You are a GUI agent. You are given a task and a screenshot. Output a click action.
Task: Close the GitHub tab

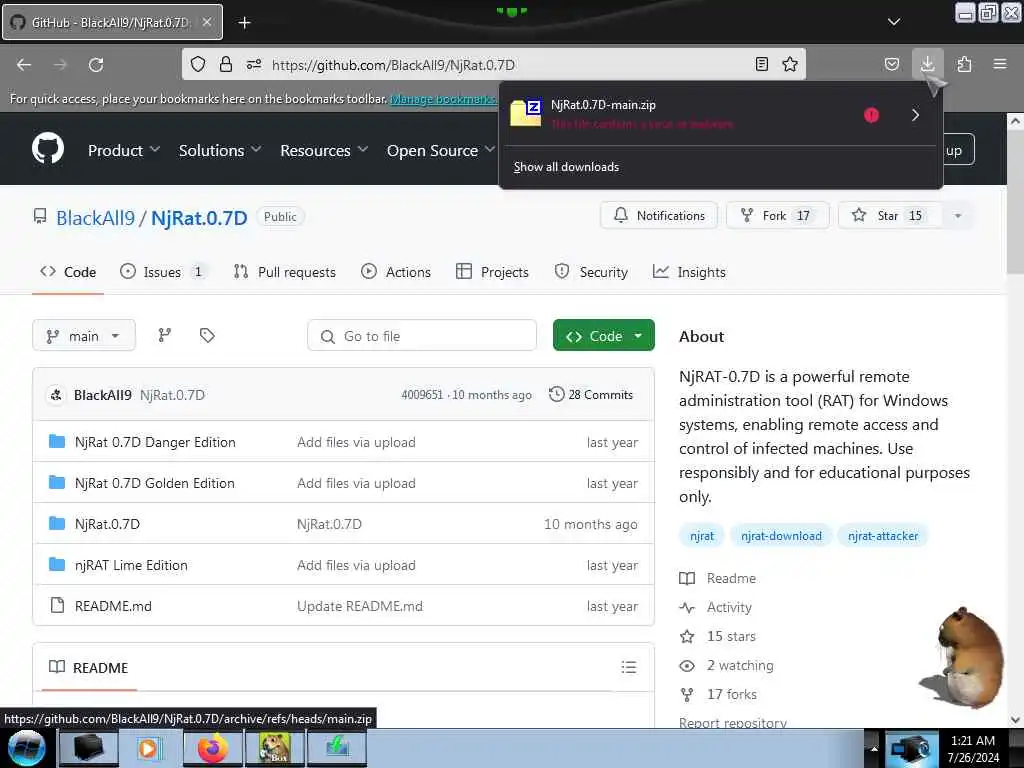(x=206, y=22)
